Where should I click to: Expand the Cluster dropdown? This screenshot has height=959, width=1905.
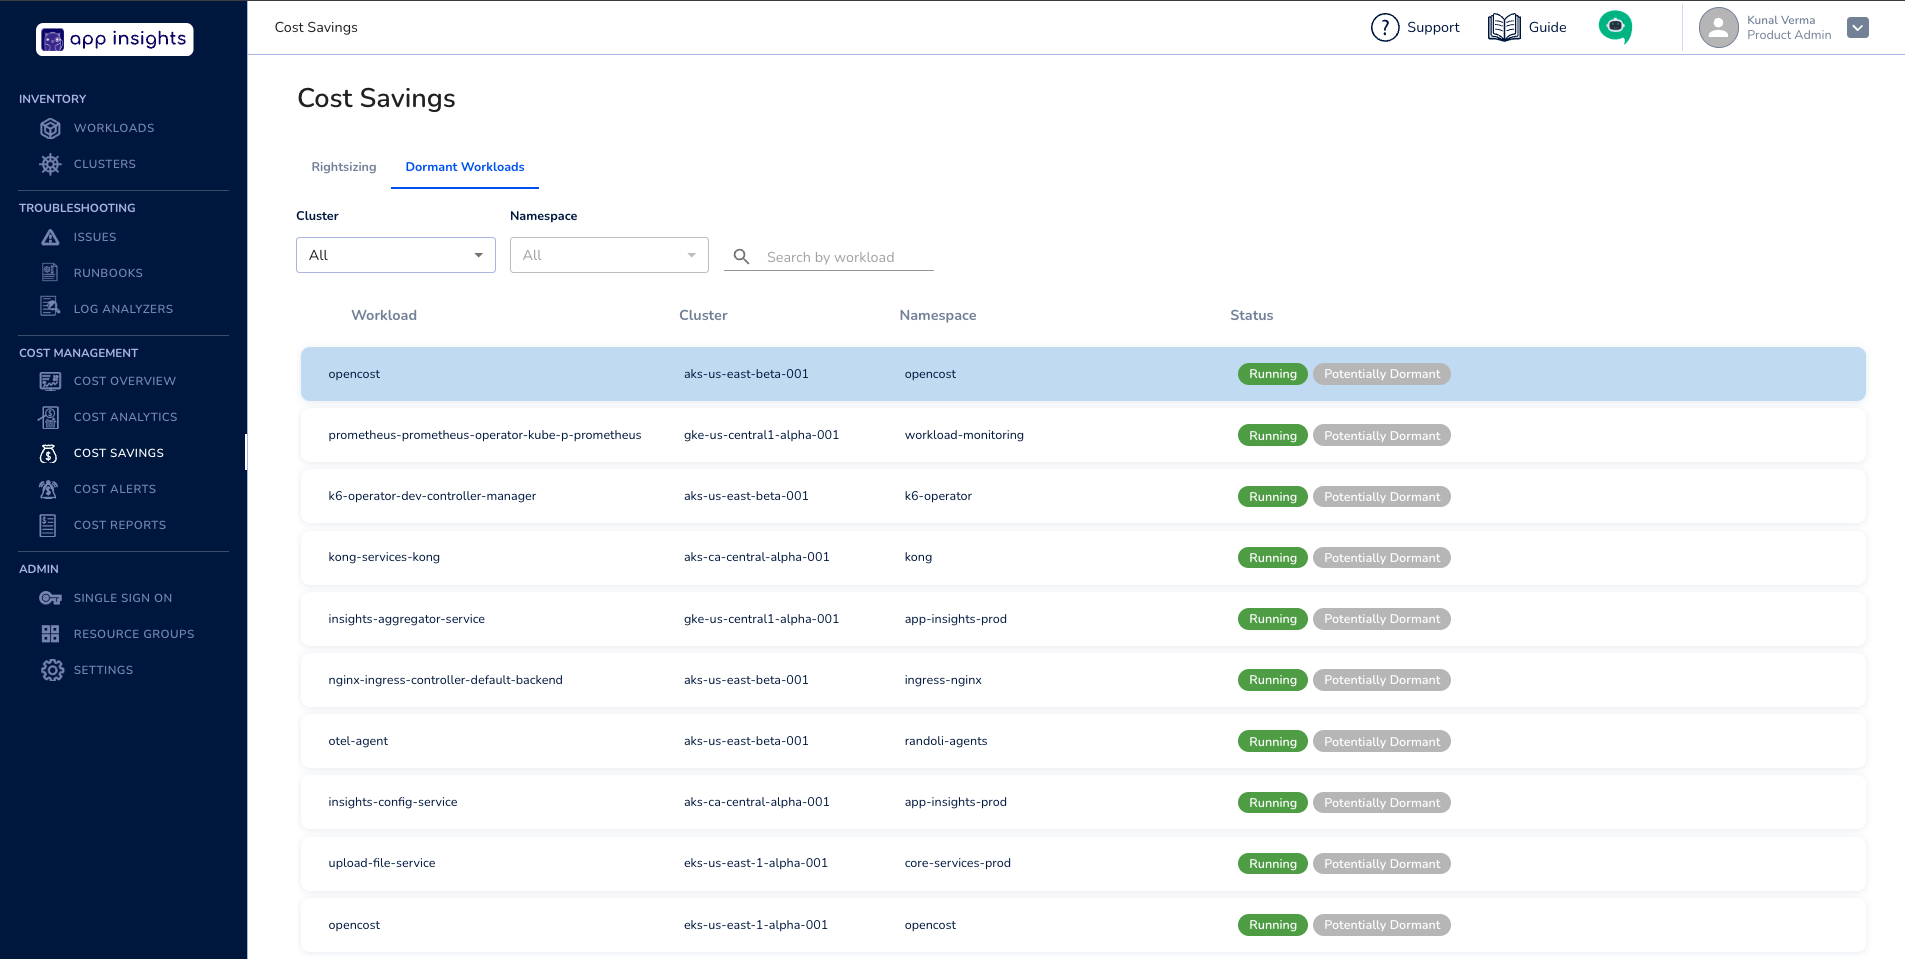coord(395,255)
